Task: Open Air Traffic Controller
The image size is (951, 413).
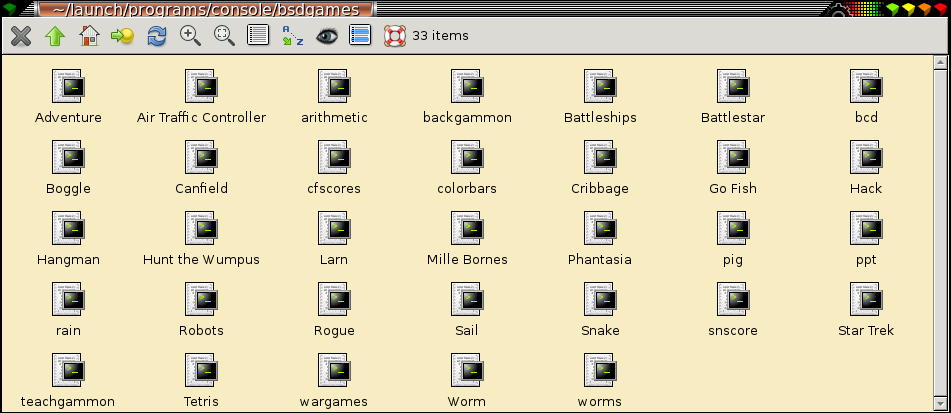Action: tap(201, 97)
